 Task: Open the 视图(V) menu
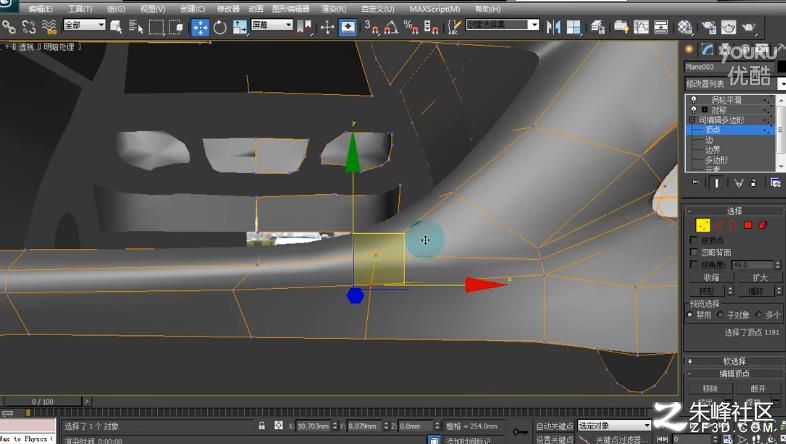point(152,9)
